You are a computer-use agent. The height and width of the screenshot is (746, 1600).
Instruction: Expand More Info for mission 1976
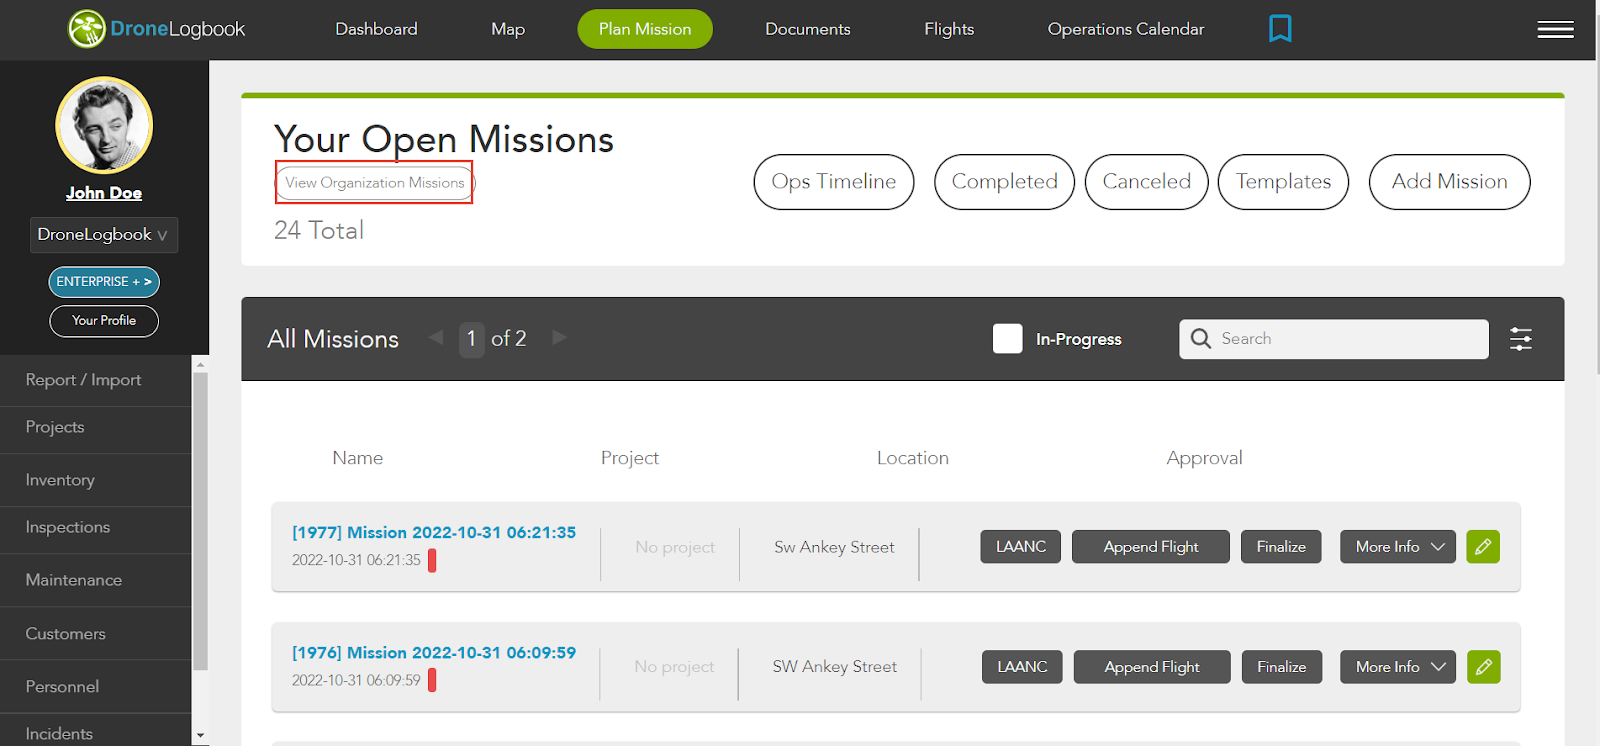(x=1398, y=667)
